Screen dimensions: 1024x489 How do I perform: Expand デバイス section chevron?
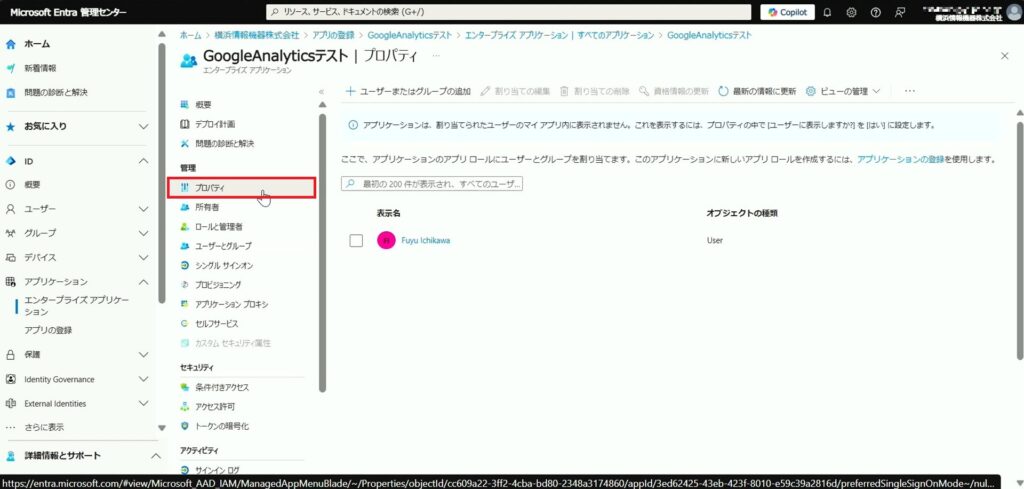pyautogui.click(x=144, y=257)
